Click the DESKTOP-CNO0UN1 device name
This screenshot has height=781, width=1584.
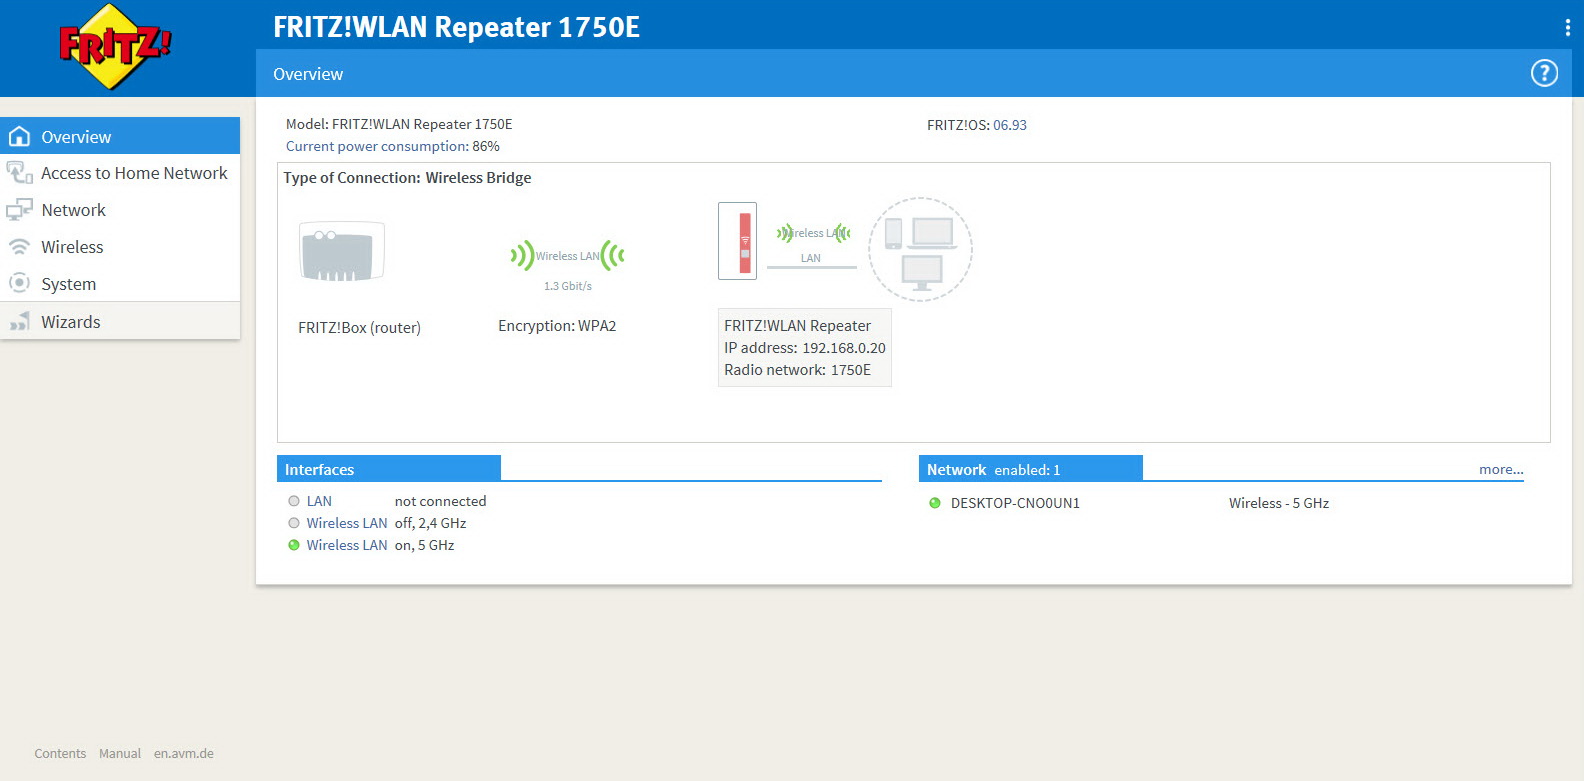click(x=1015, y=503)
